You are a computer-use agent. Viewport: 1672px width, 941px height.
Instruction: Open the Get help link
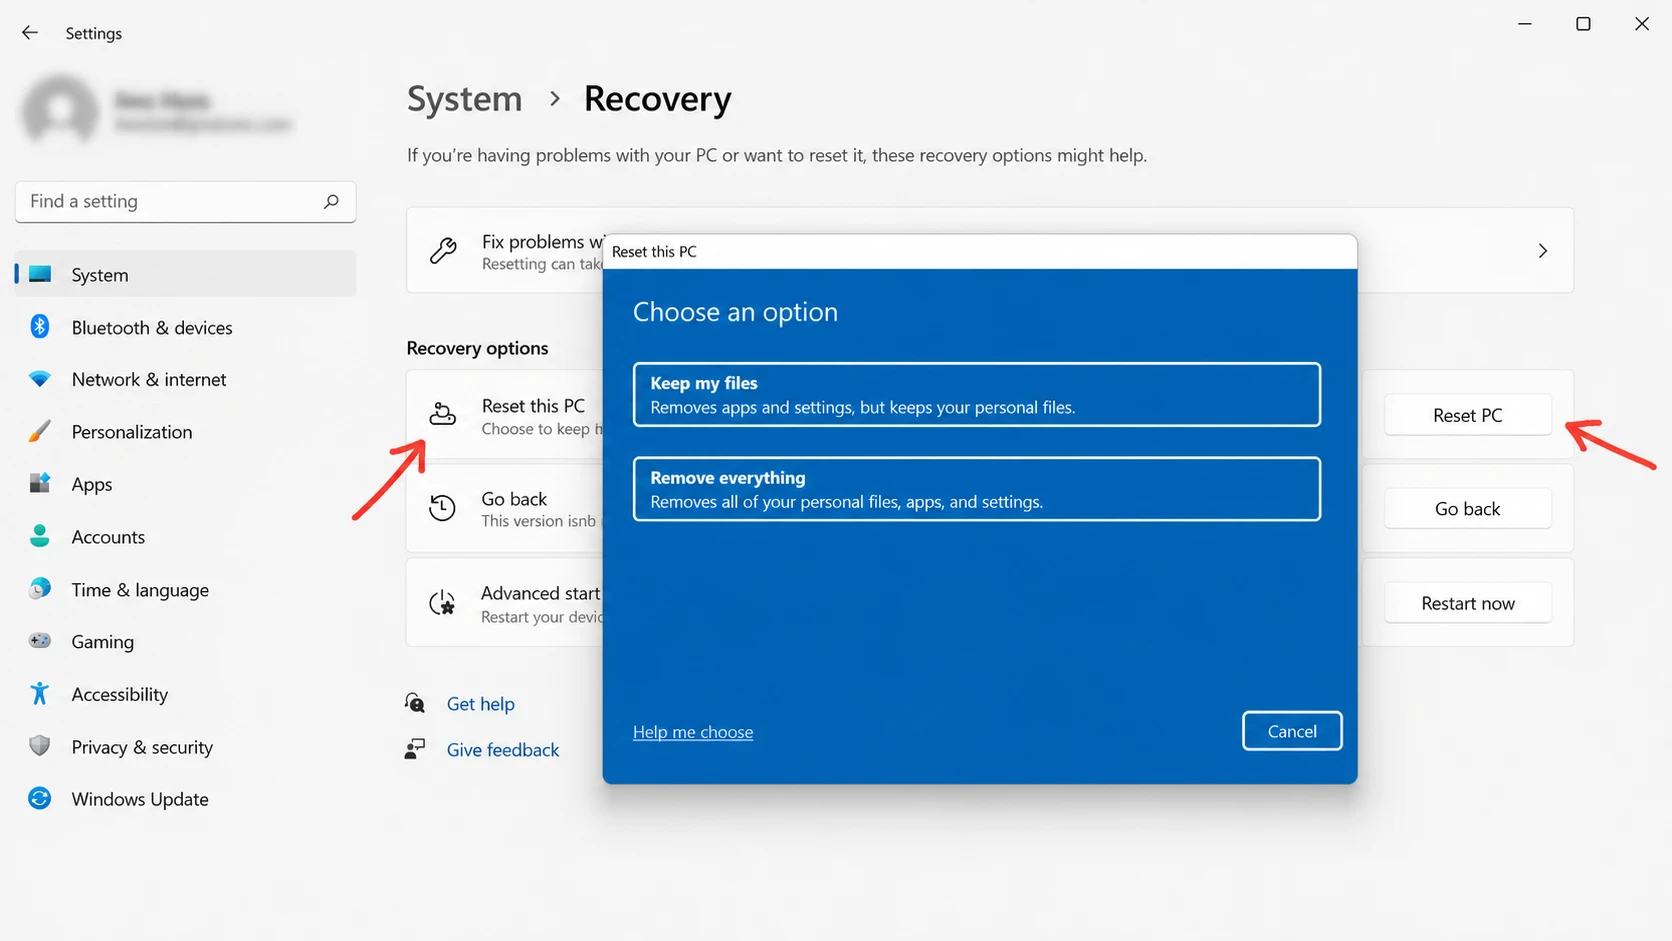(x=481, y=704)
